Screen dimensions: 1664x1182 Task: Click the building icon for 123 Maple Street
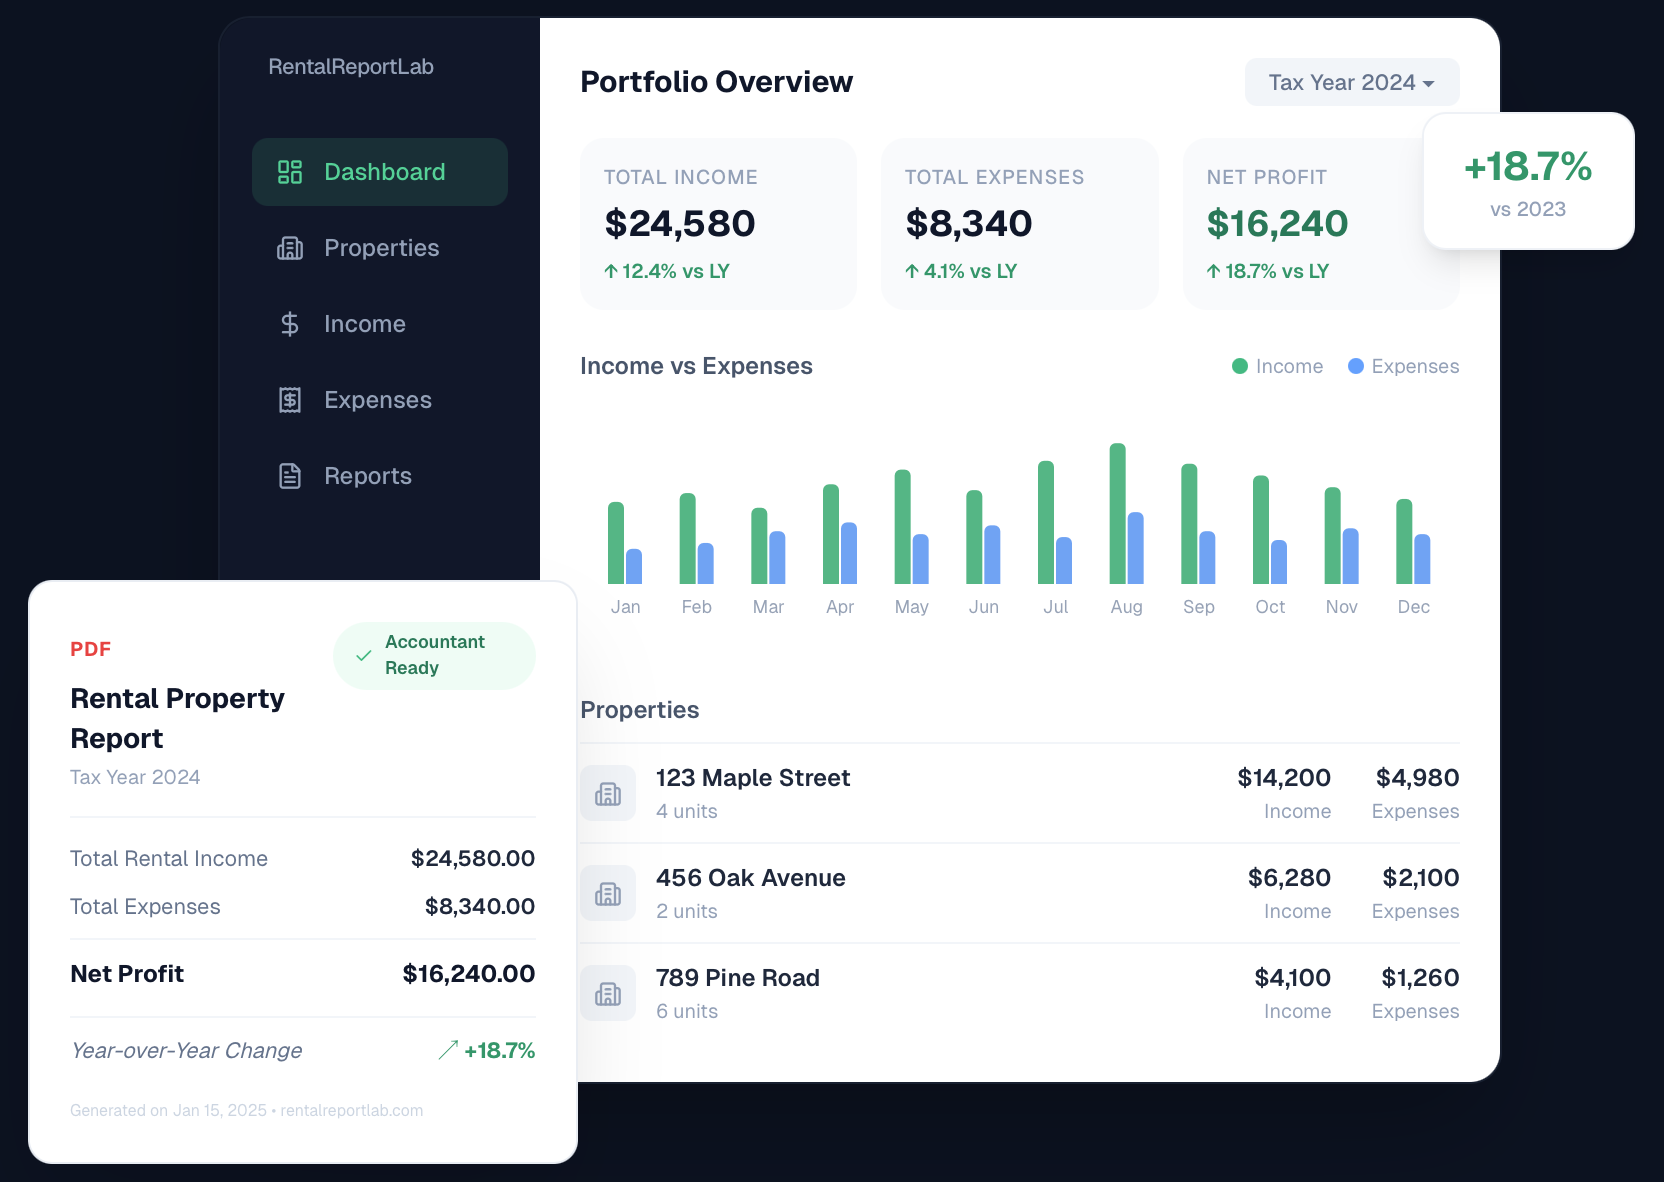coord(608,794)
